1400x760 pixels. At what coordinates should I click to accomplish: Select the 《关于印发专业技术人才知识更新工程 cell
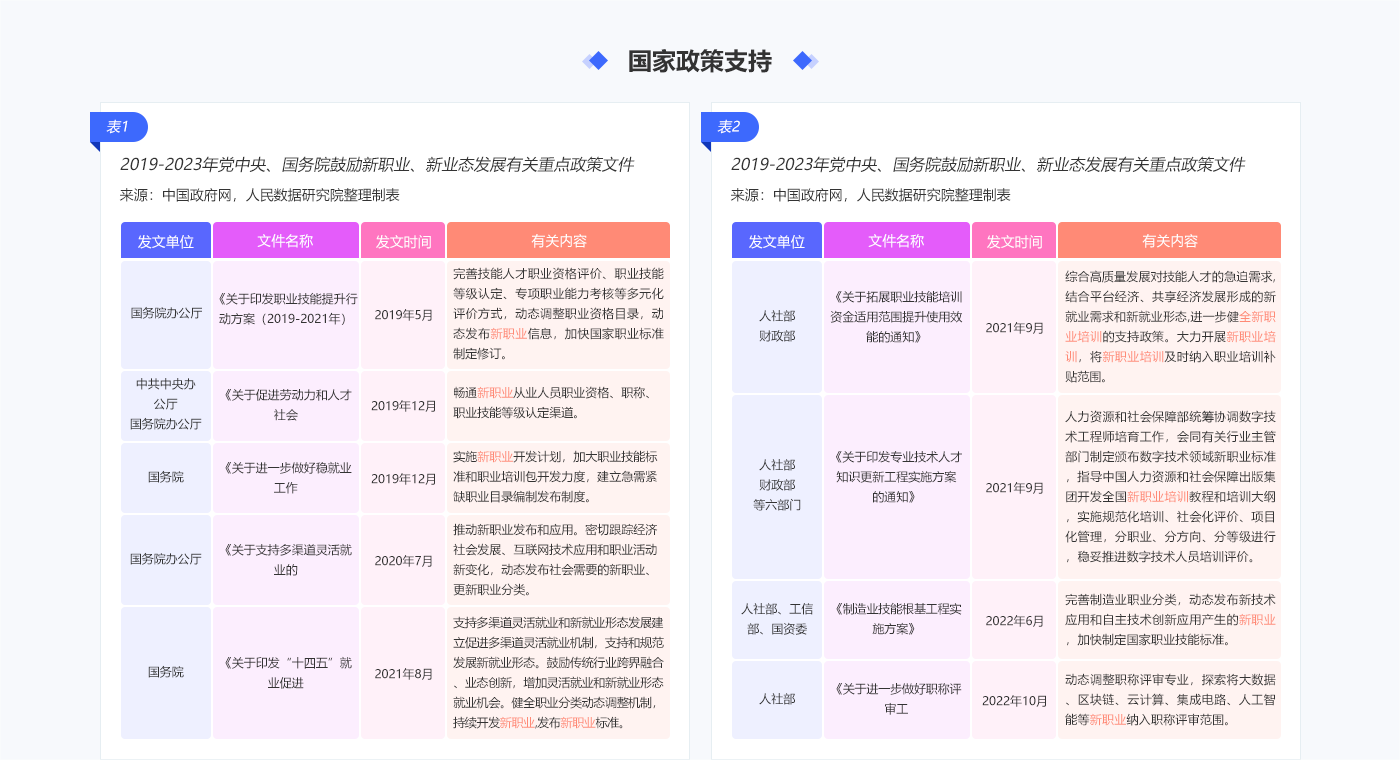click(x=897, y=486)
